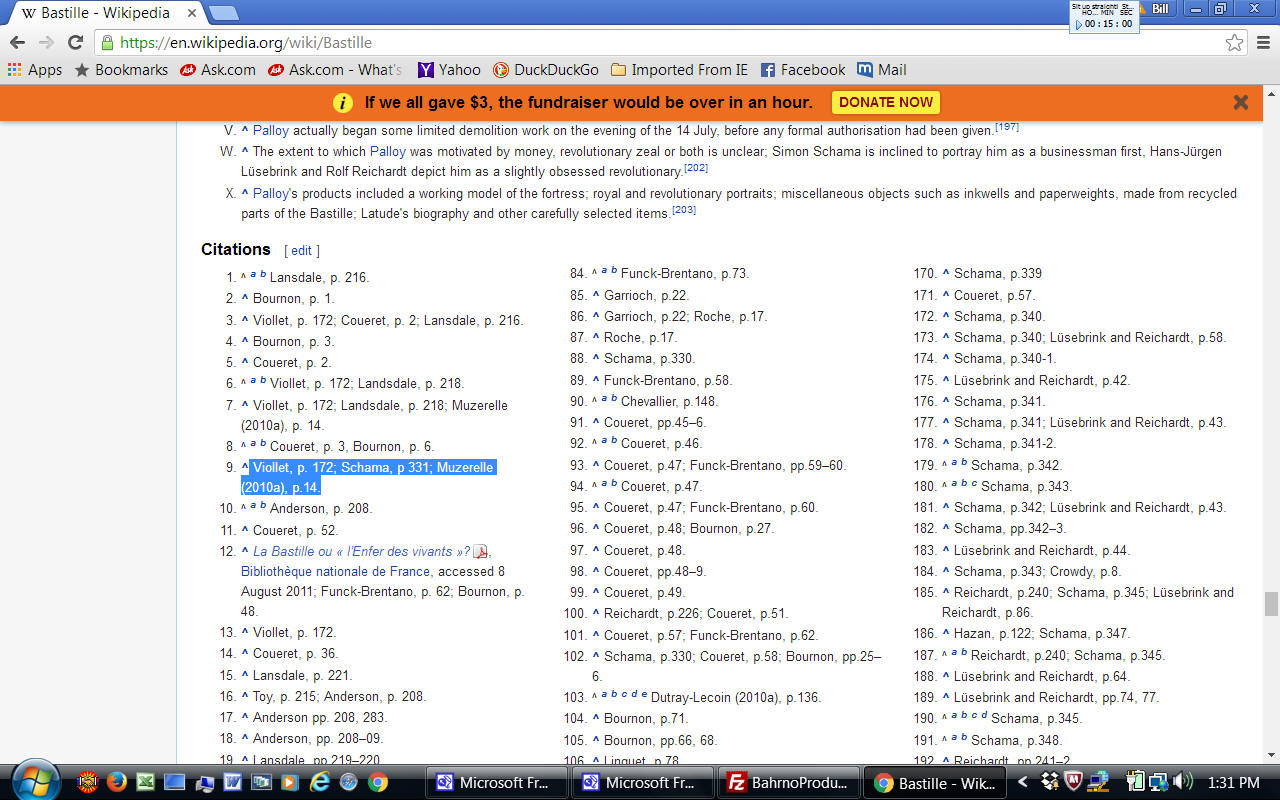Open Internet Explorer from the quick launch
The height and width of the screenshot is (800, 1280).
(x=321, y=782)
